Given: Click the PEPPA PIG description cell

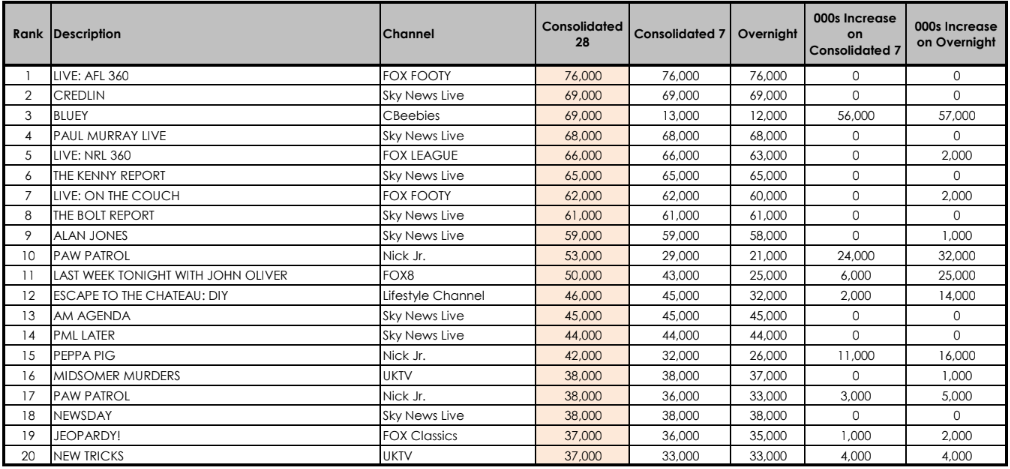Looking at the screenshot, I should 216,356.
